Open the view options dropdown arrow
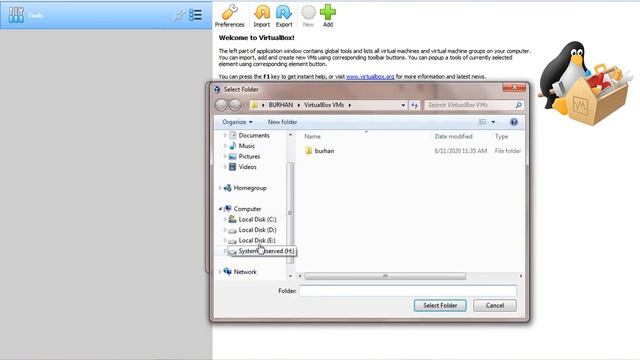 pos(493,122)
